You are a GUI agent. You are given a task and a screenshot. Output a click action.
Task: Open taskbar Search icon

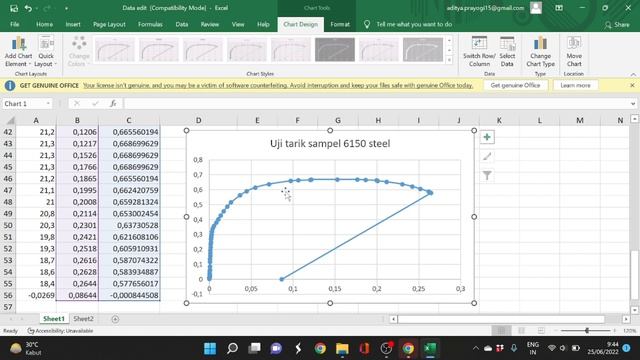click(x=232, y=349)
